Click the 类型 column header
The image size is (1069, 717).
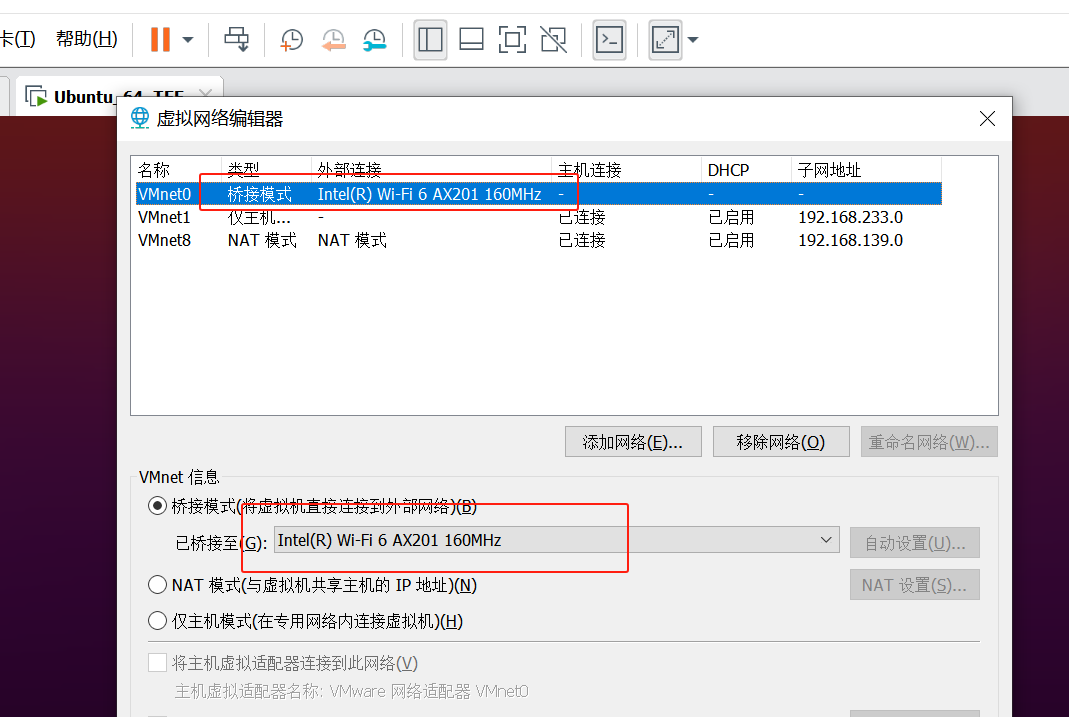coord(266,169)
